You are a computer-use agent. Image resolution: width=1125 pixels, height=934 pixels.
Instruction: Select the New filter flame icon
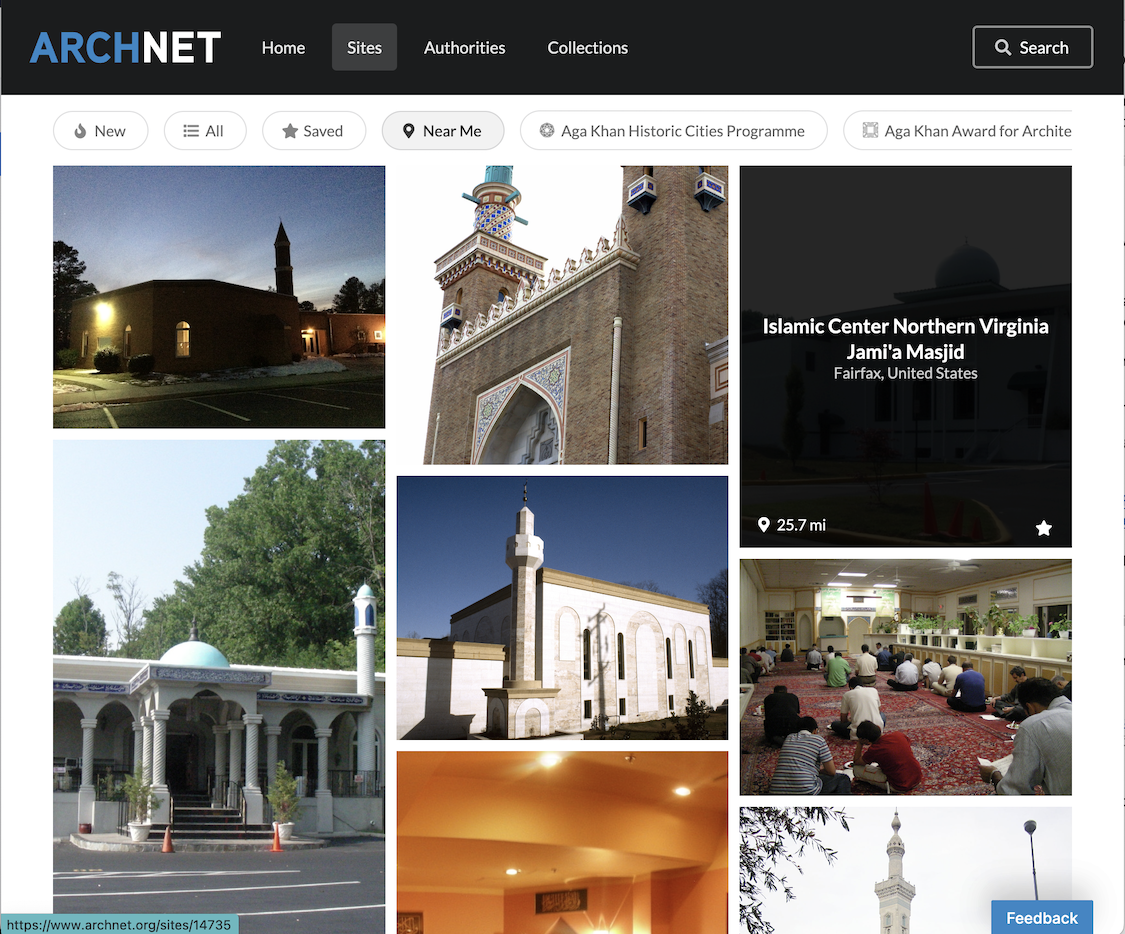[x=79, y=130]
